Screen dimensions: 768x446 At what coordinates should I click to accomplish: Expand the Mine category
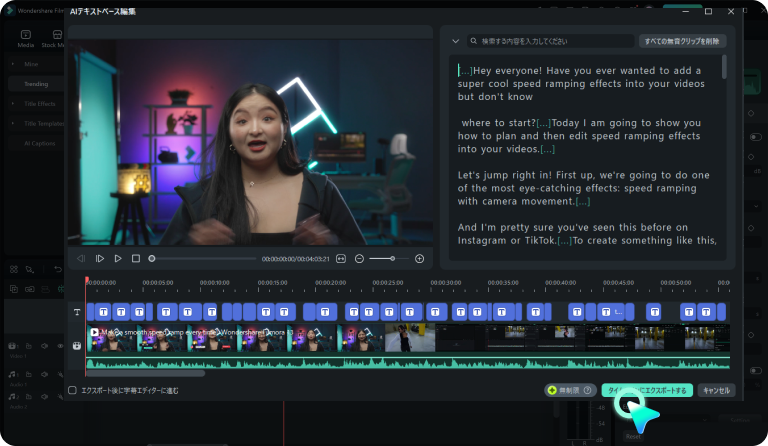tap(13, 64)
